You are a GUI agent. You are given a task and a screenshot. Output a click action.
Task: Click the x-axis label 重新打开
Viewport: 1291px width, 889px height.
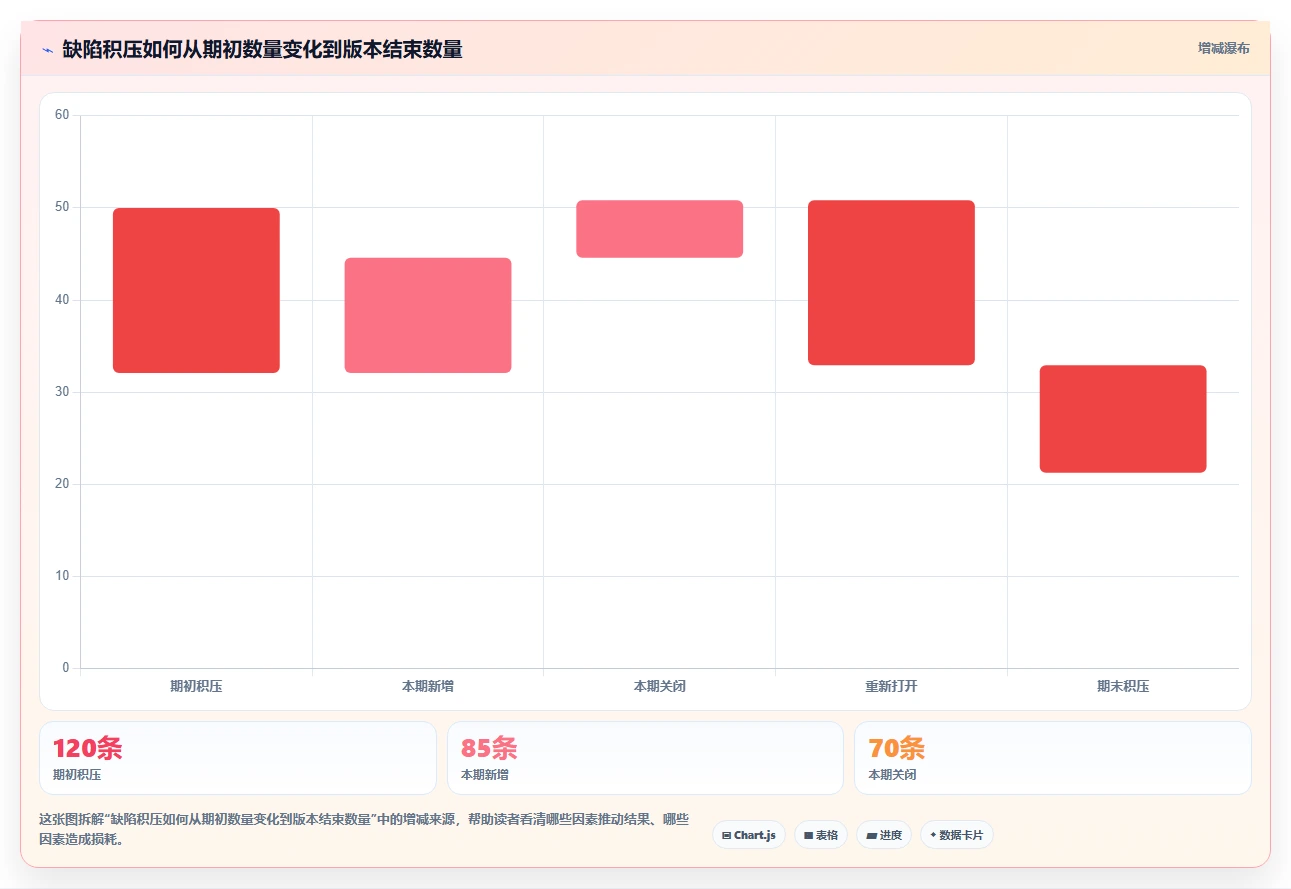click(x=891, y=686)
